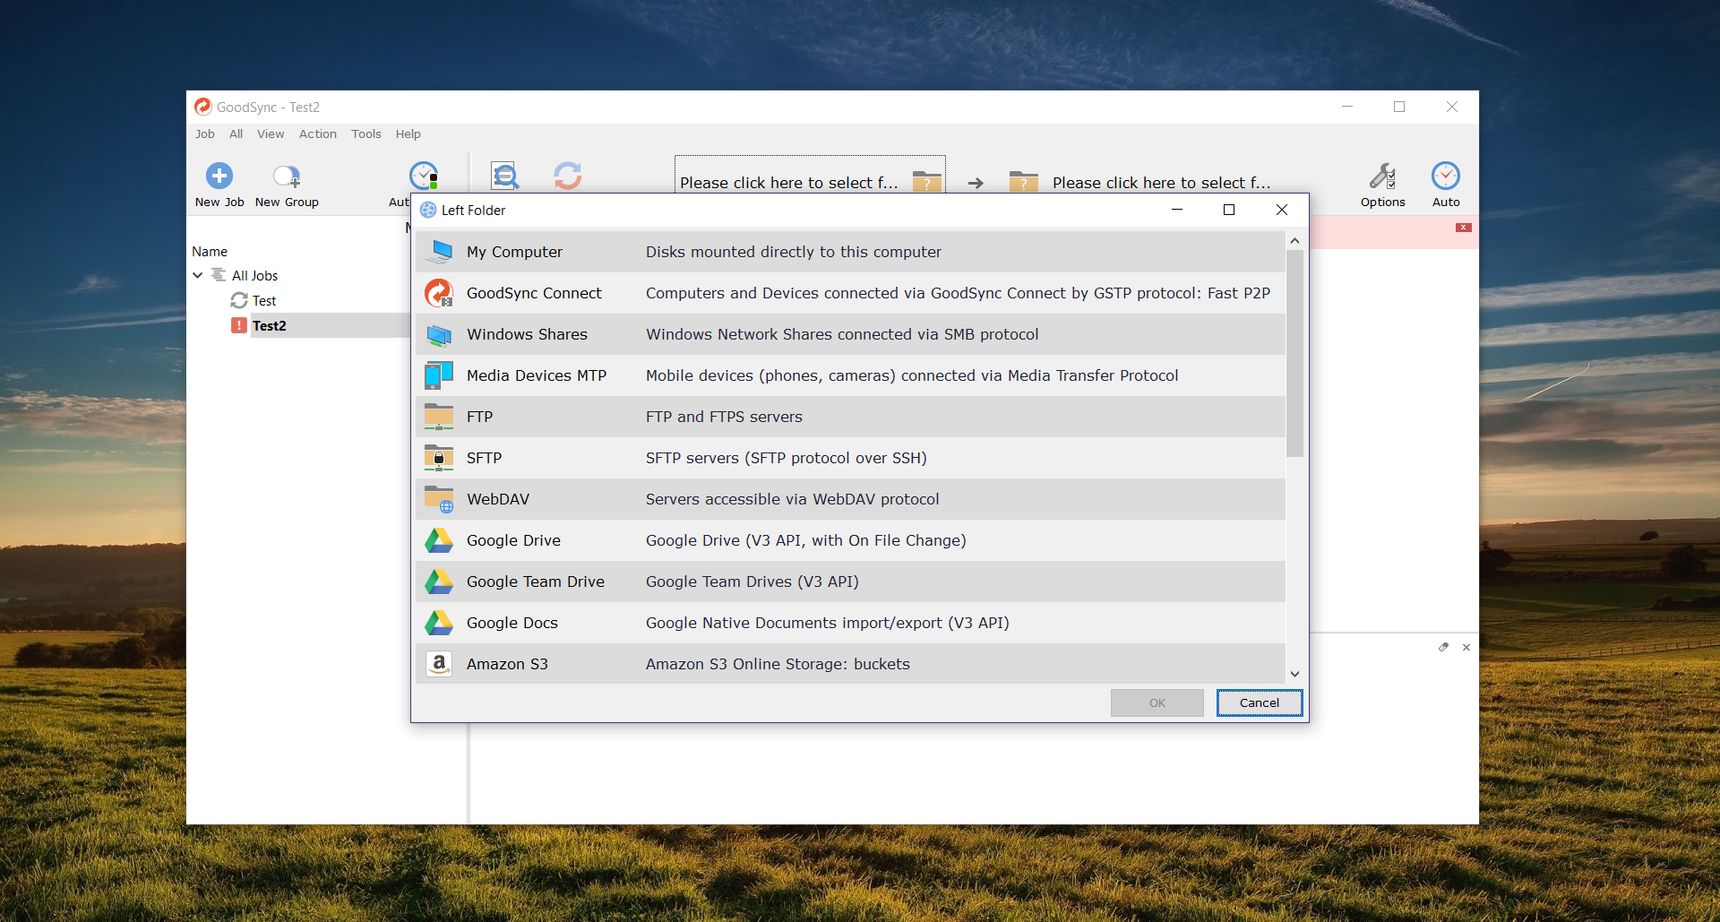Select the 'GoodSync Connect' row label
The image size is (1720, 922).
click(534, 293)
